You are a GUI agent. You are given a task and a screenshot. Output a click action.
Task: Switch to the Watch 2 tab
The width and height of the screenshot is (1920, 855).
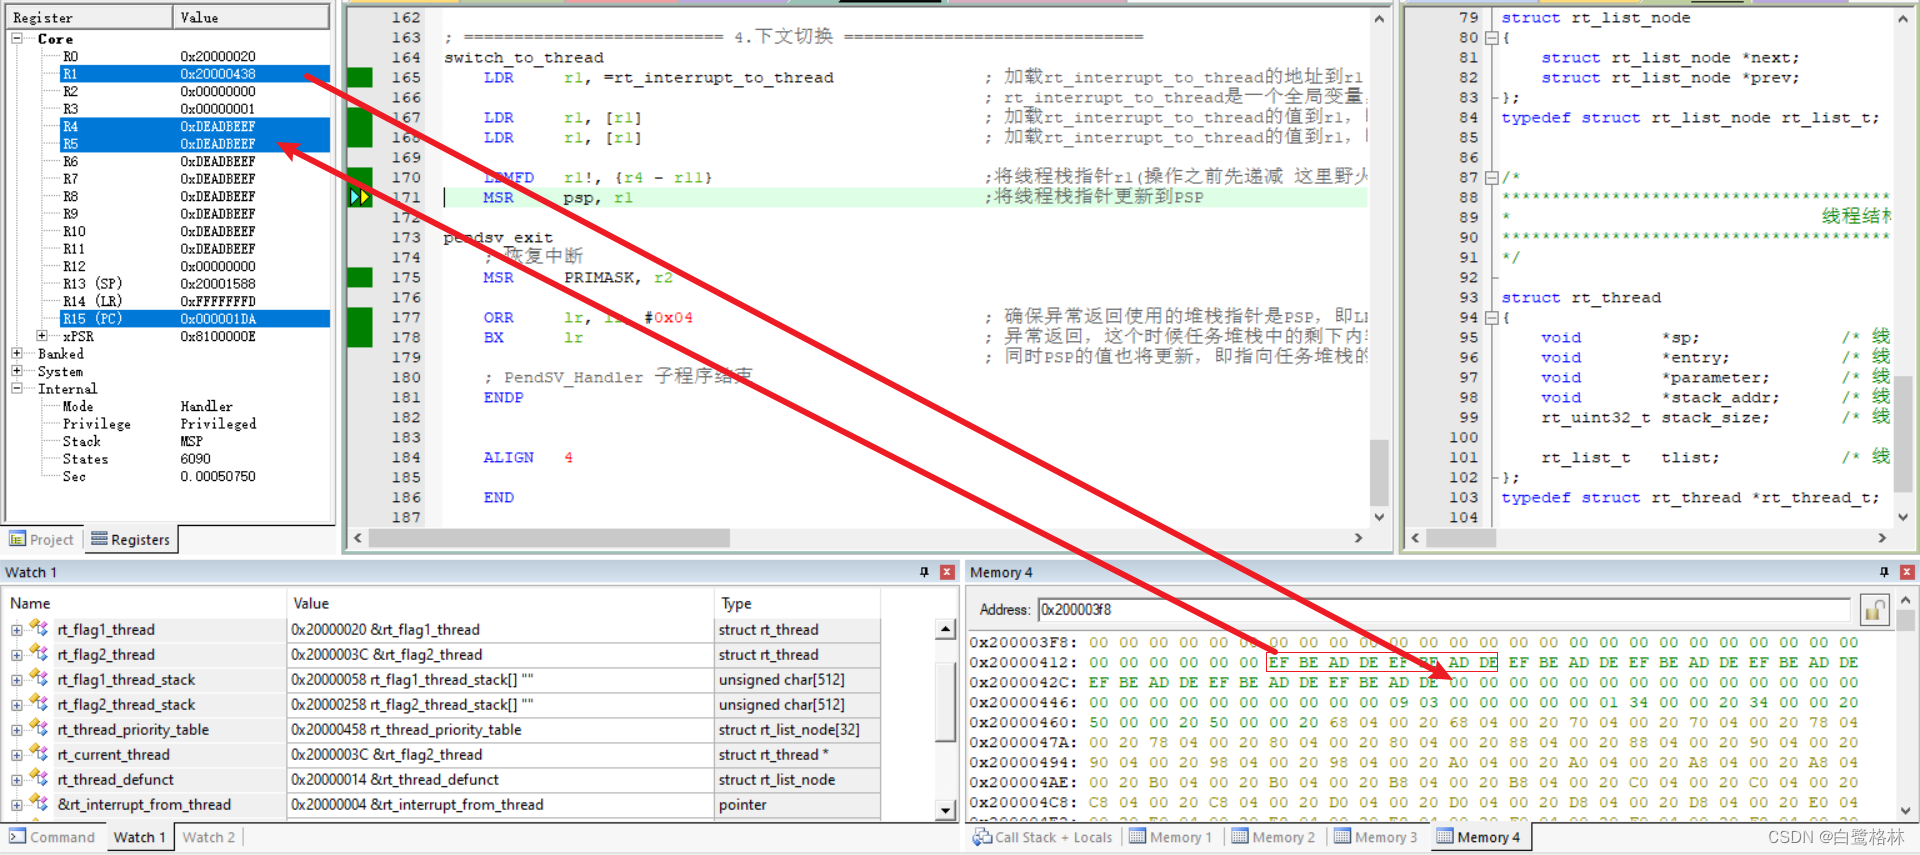click(209, 837)
